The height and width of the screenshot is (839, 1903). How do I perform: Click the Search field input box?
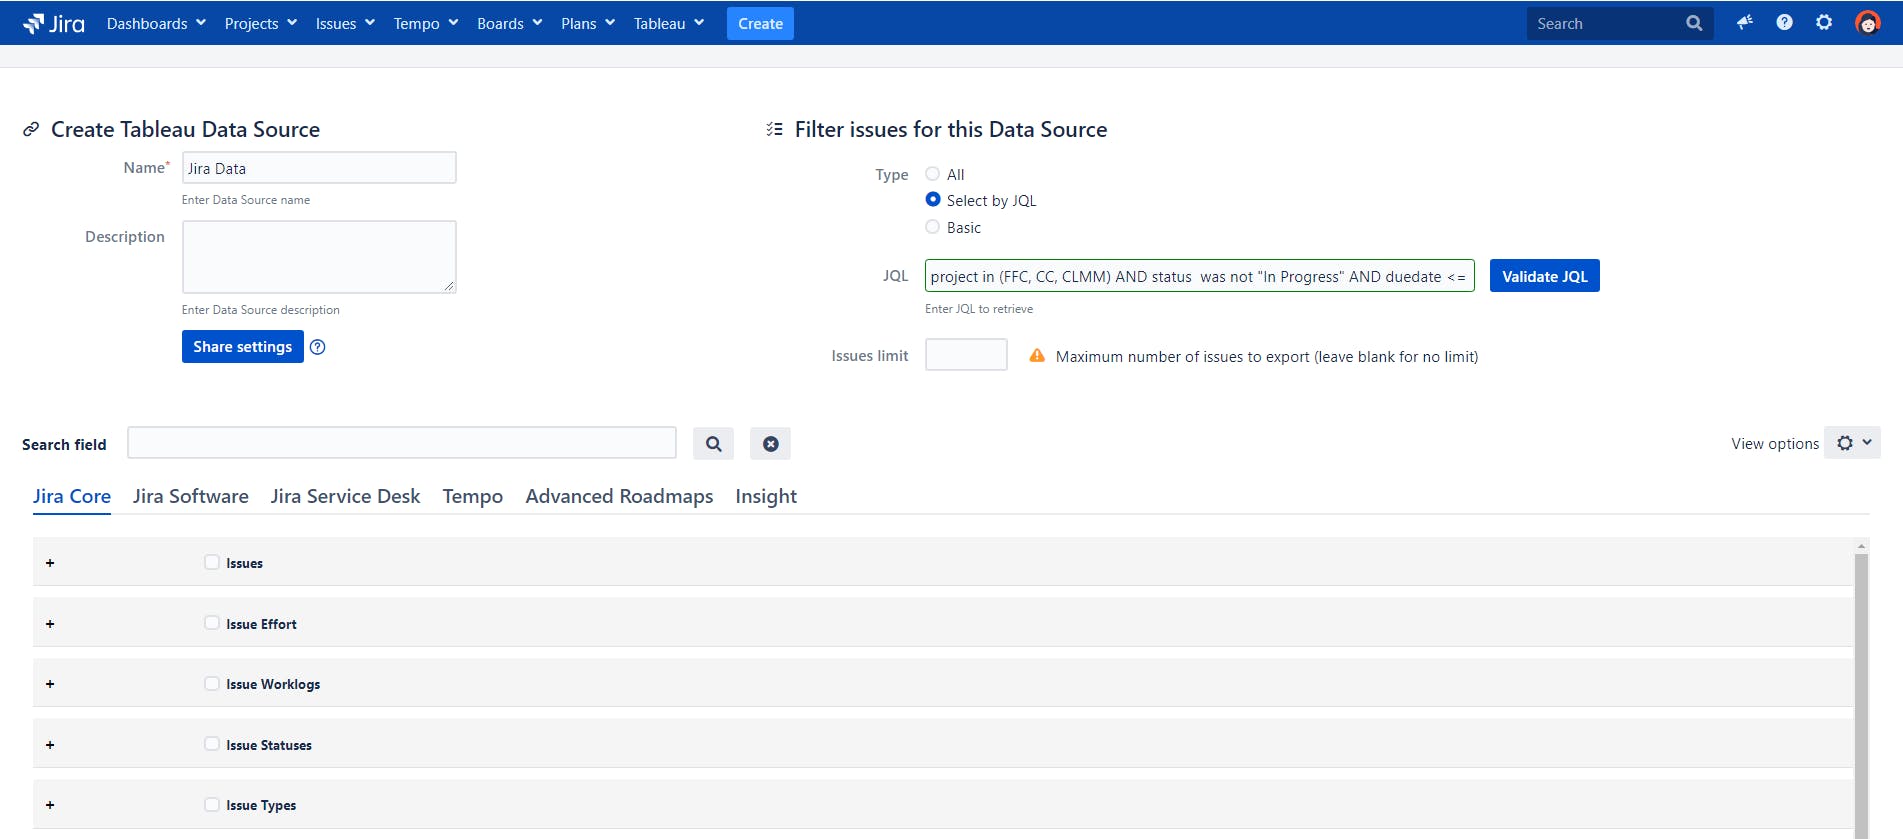click(x=402, y=443)
